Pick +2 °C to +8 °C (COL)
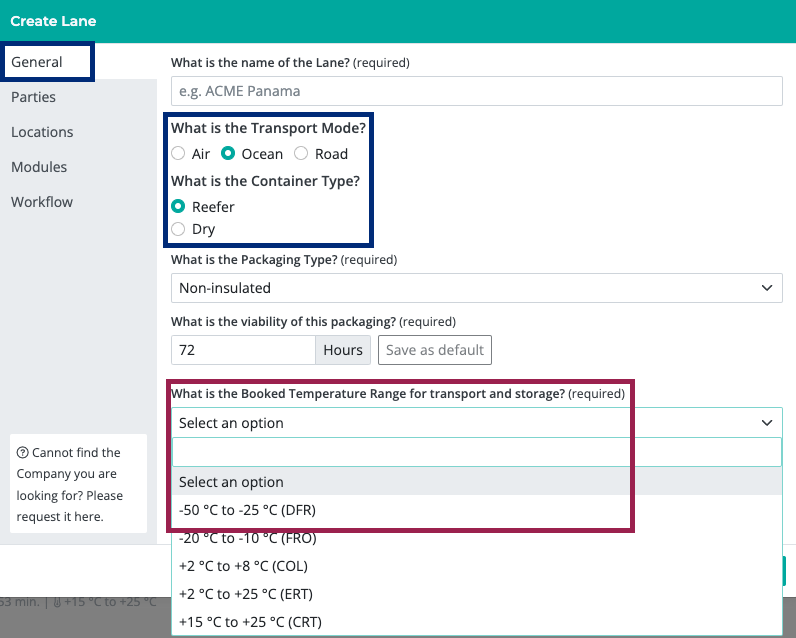796x638 pixels. [x=477, y=566]
